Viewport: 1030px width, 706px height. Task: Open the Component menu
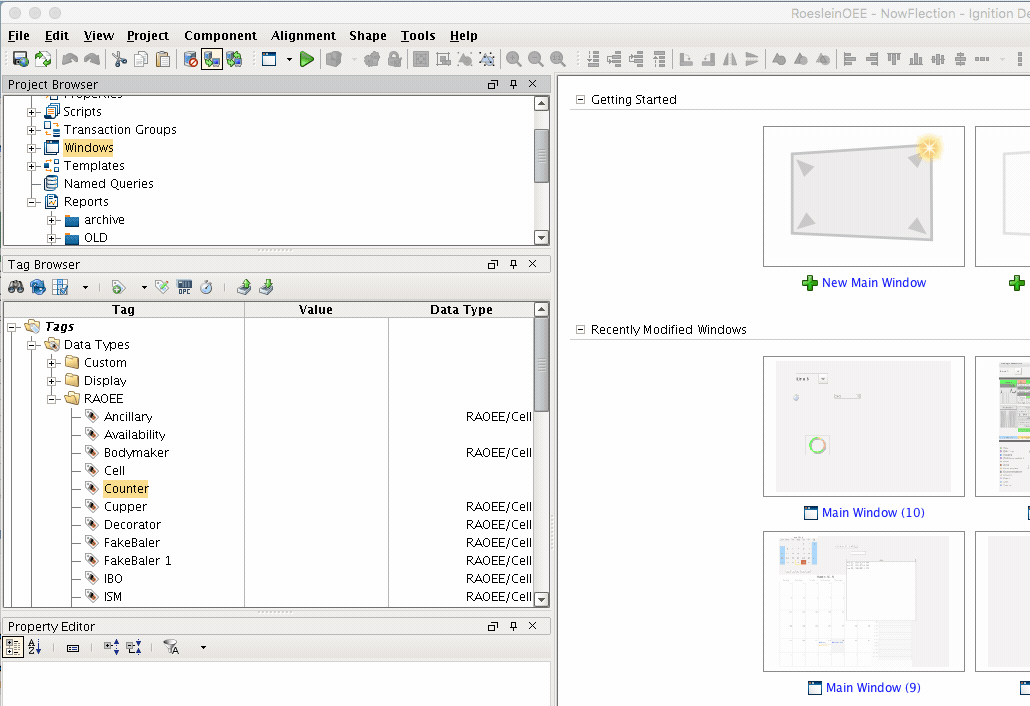220,35
